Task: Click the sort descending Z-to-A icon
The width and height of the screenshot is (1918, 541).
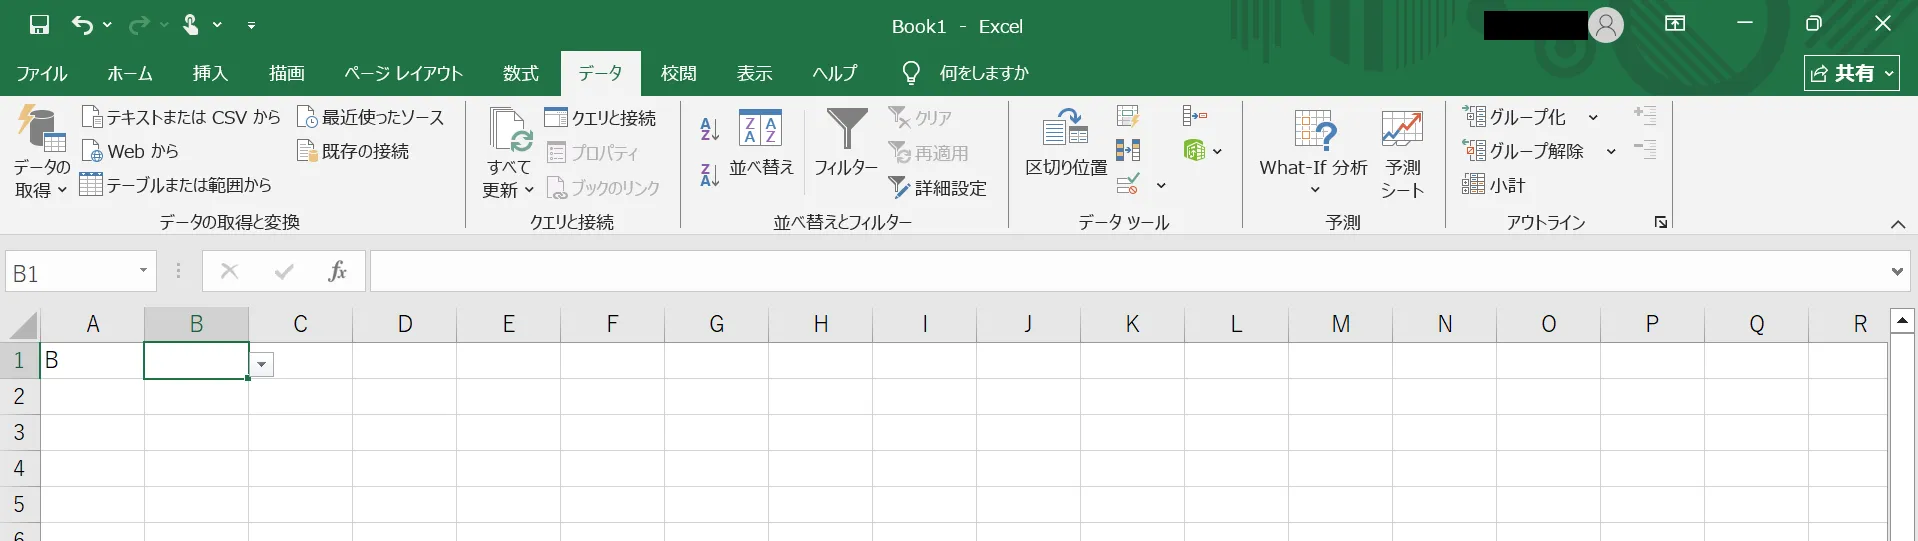Action: 709,175
